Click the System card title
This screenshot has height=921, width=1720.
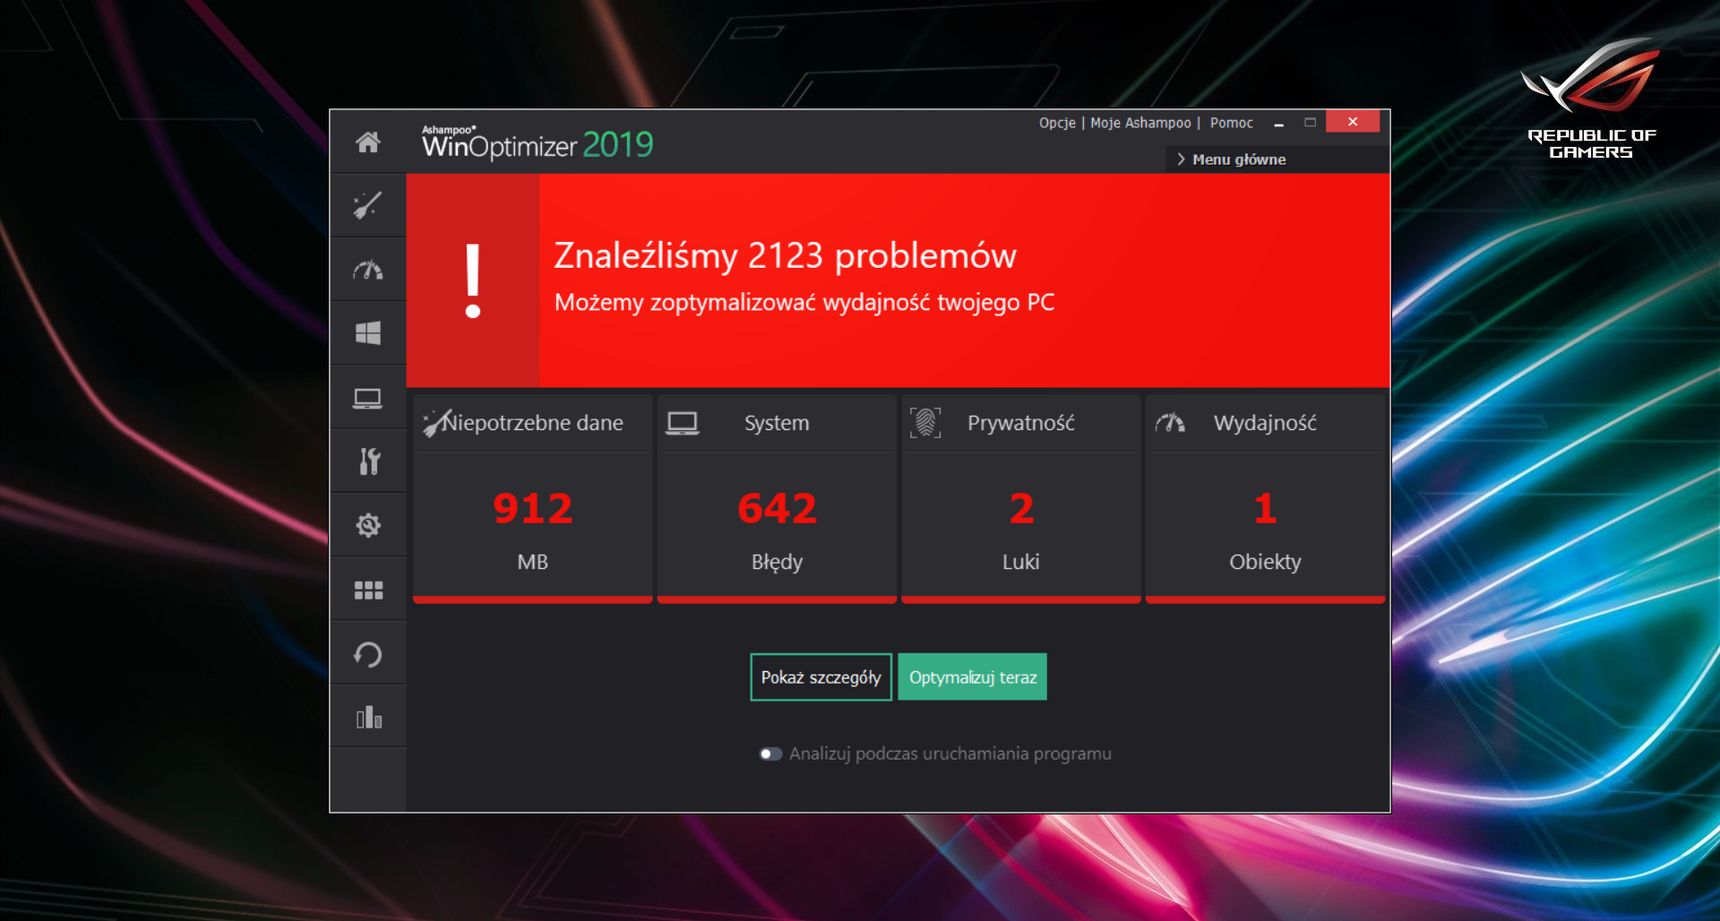click(777, 423)
